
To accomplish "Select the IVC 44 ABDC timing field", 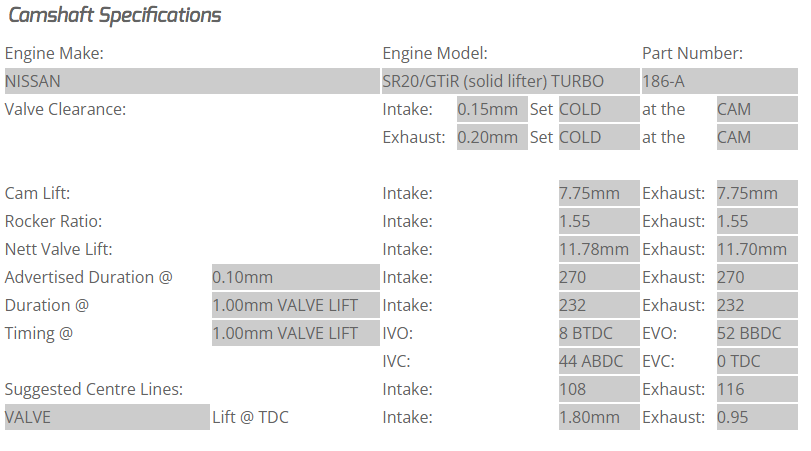I will click(x=598, y=361).
